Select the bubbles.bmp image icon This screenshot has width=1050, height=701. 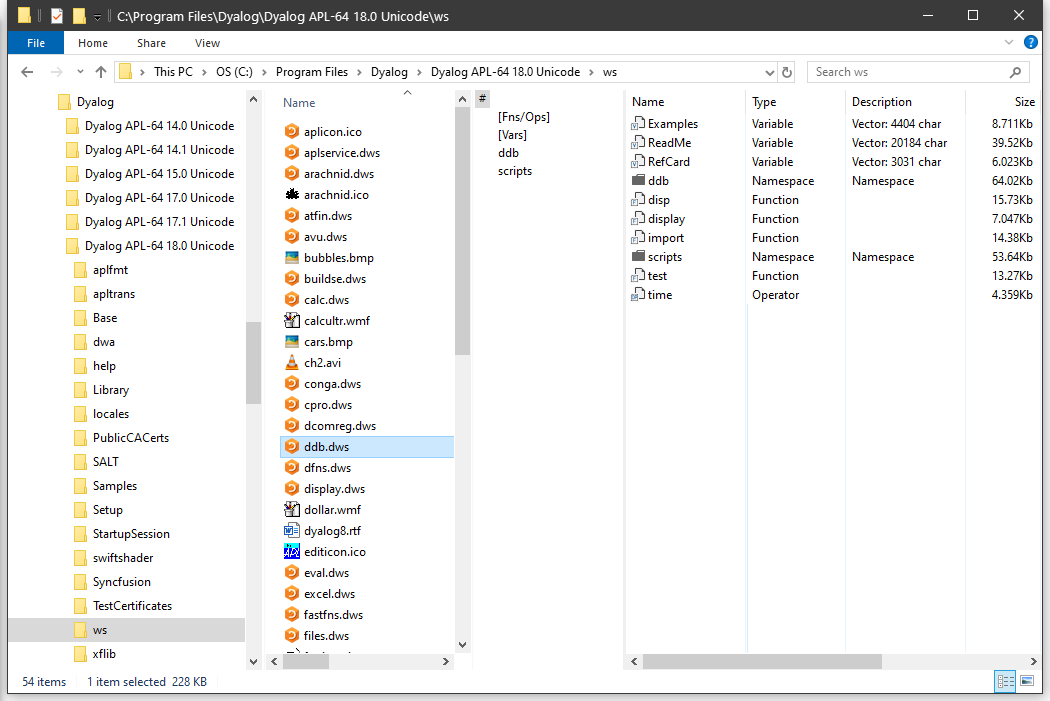click(x=292, y=258)
